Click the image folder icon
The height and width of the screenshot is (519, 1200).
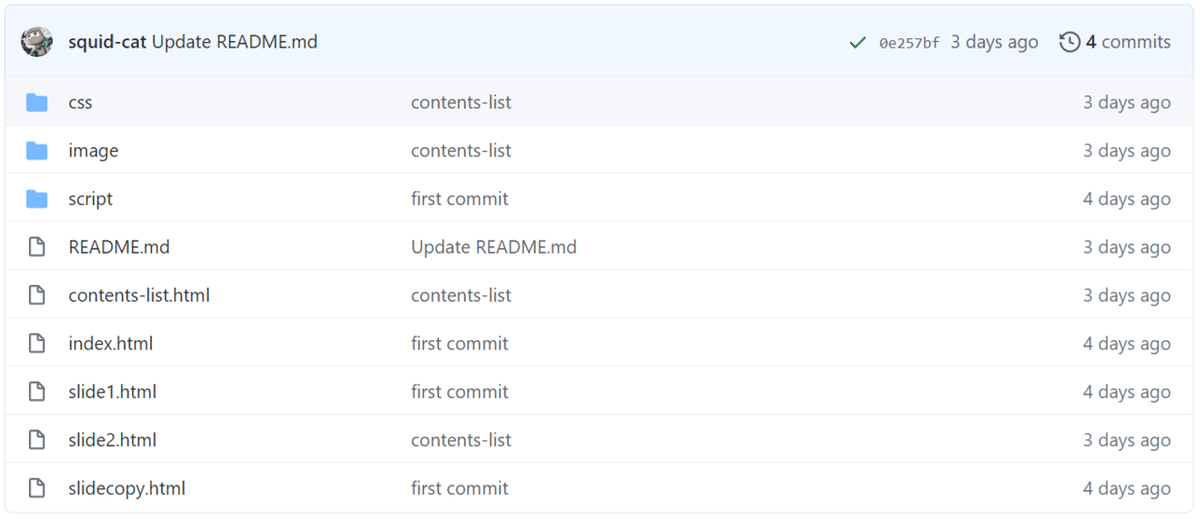[x=37, y=151]
